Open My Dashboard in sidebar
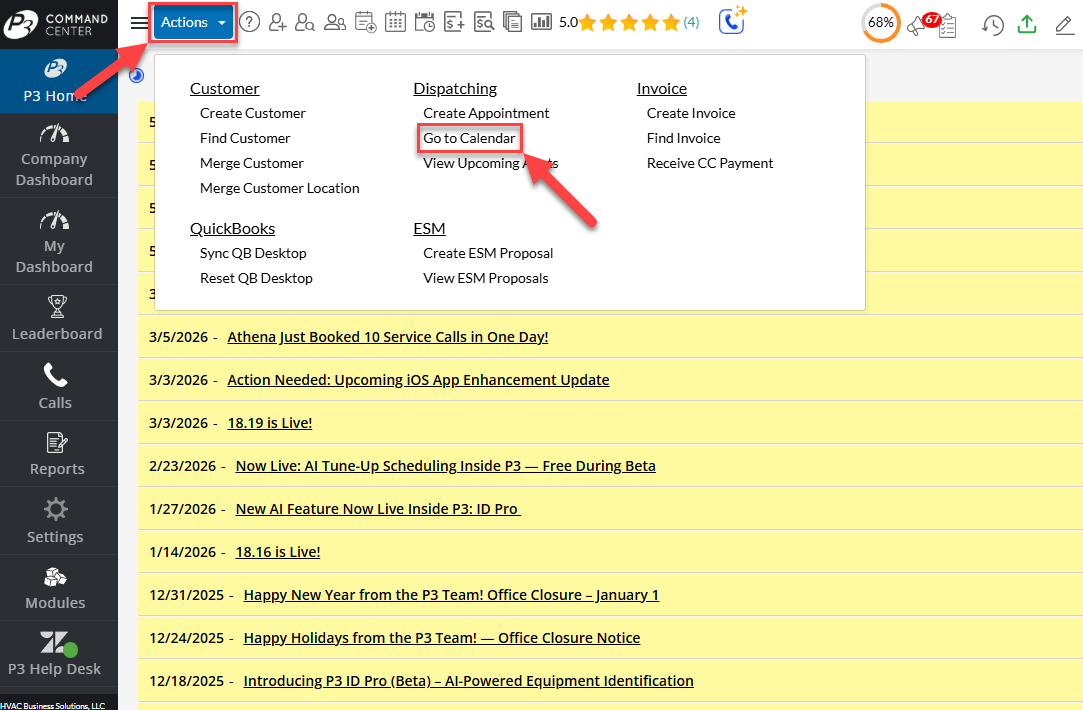Image resolution: width=1083 pixels, height=710 pixels. click(x=59, y=242)
